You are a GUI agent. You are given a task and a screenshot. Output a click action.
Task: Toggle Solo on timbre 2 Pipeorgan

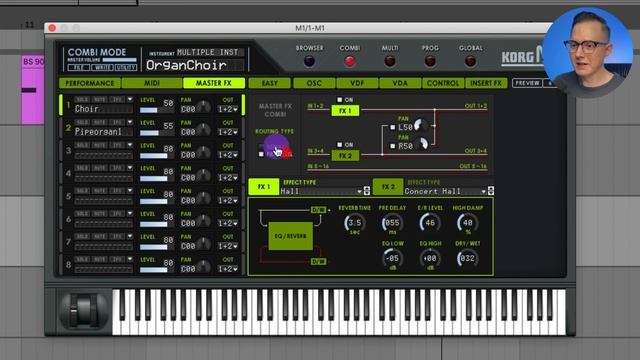tap(82, 122)
